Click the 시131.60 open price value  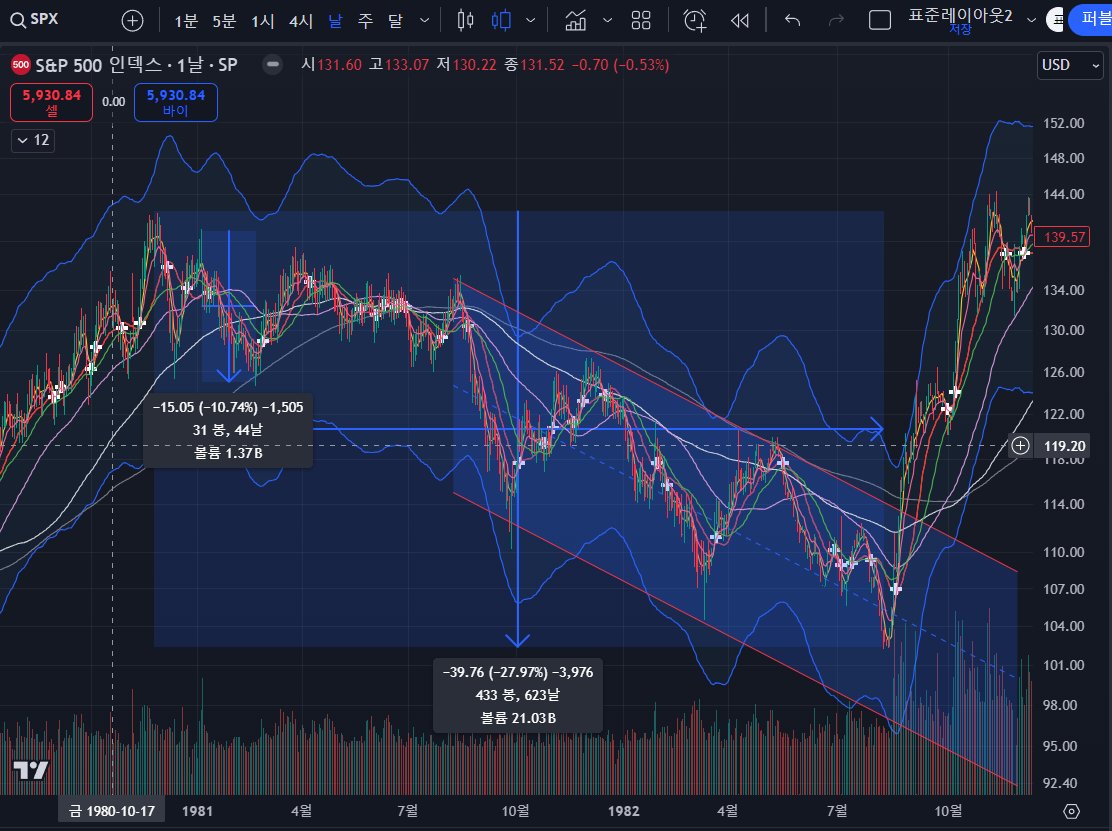pos(331,65)
